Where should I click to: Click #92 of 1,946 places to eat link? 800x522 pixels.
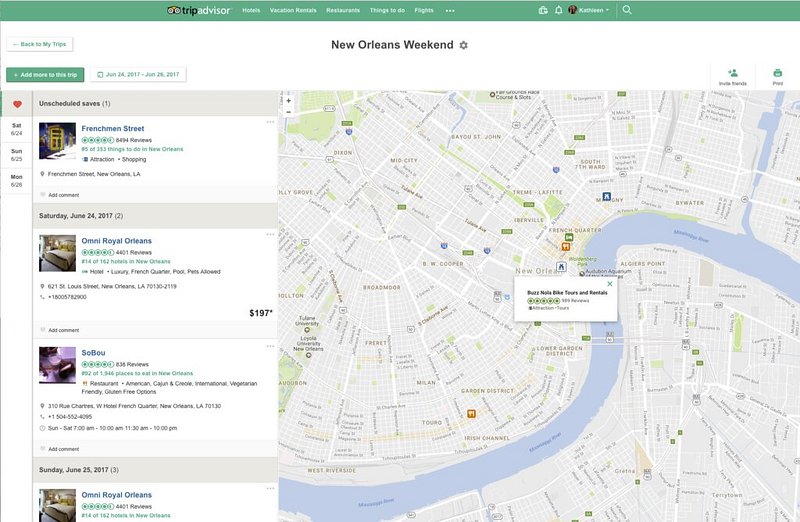coord(137,373)
